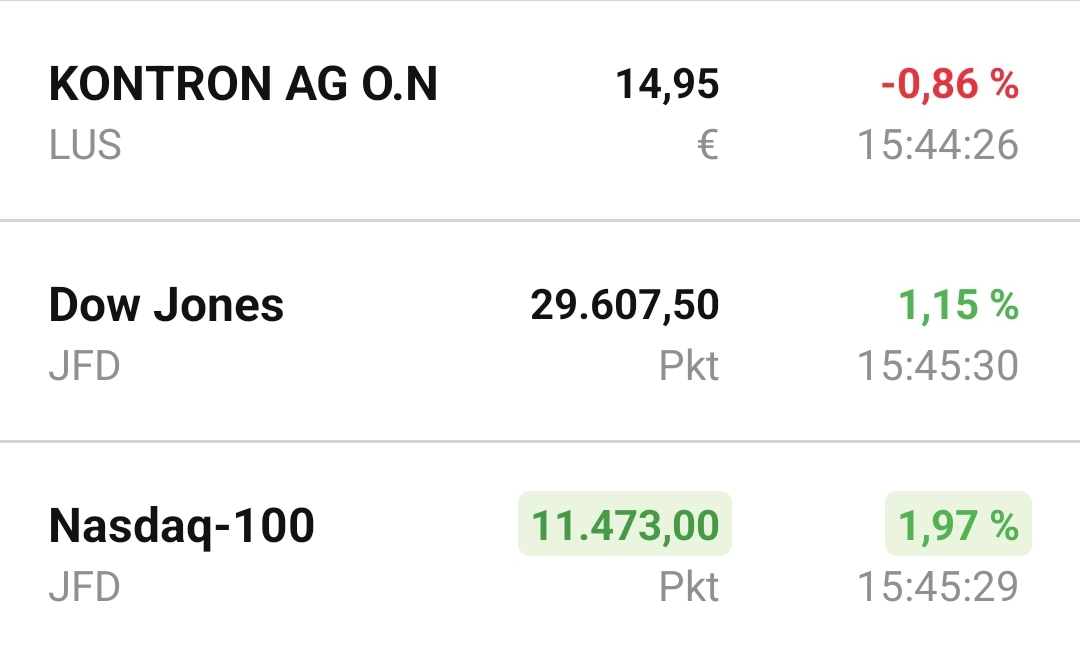This screenshot has width=1080, height=656.
Task: Click the KONTRON price of 14,95
Action: (667, 84)
